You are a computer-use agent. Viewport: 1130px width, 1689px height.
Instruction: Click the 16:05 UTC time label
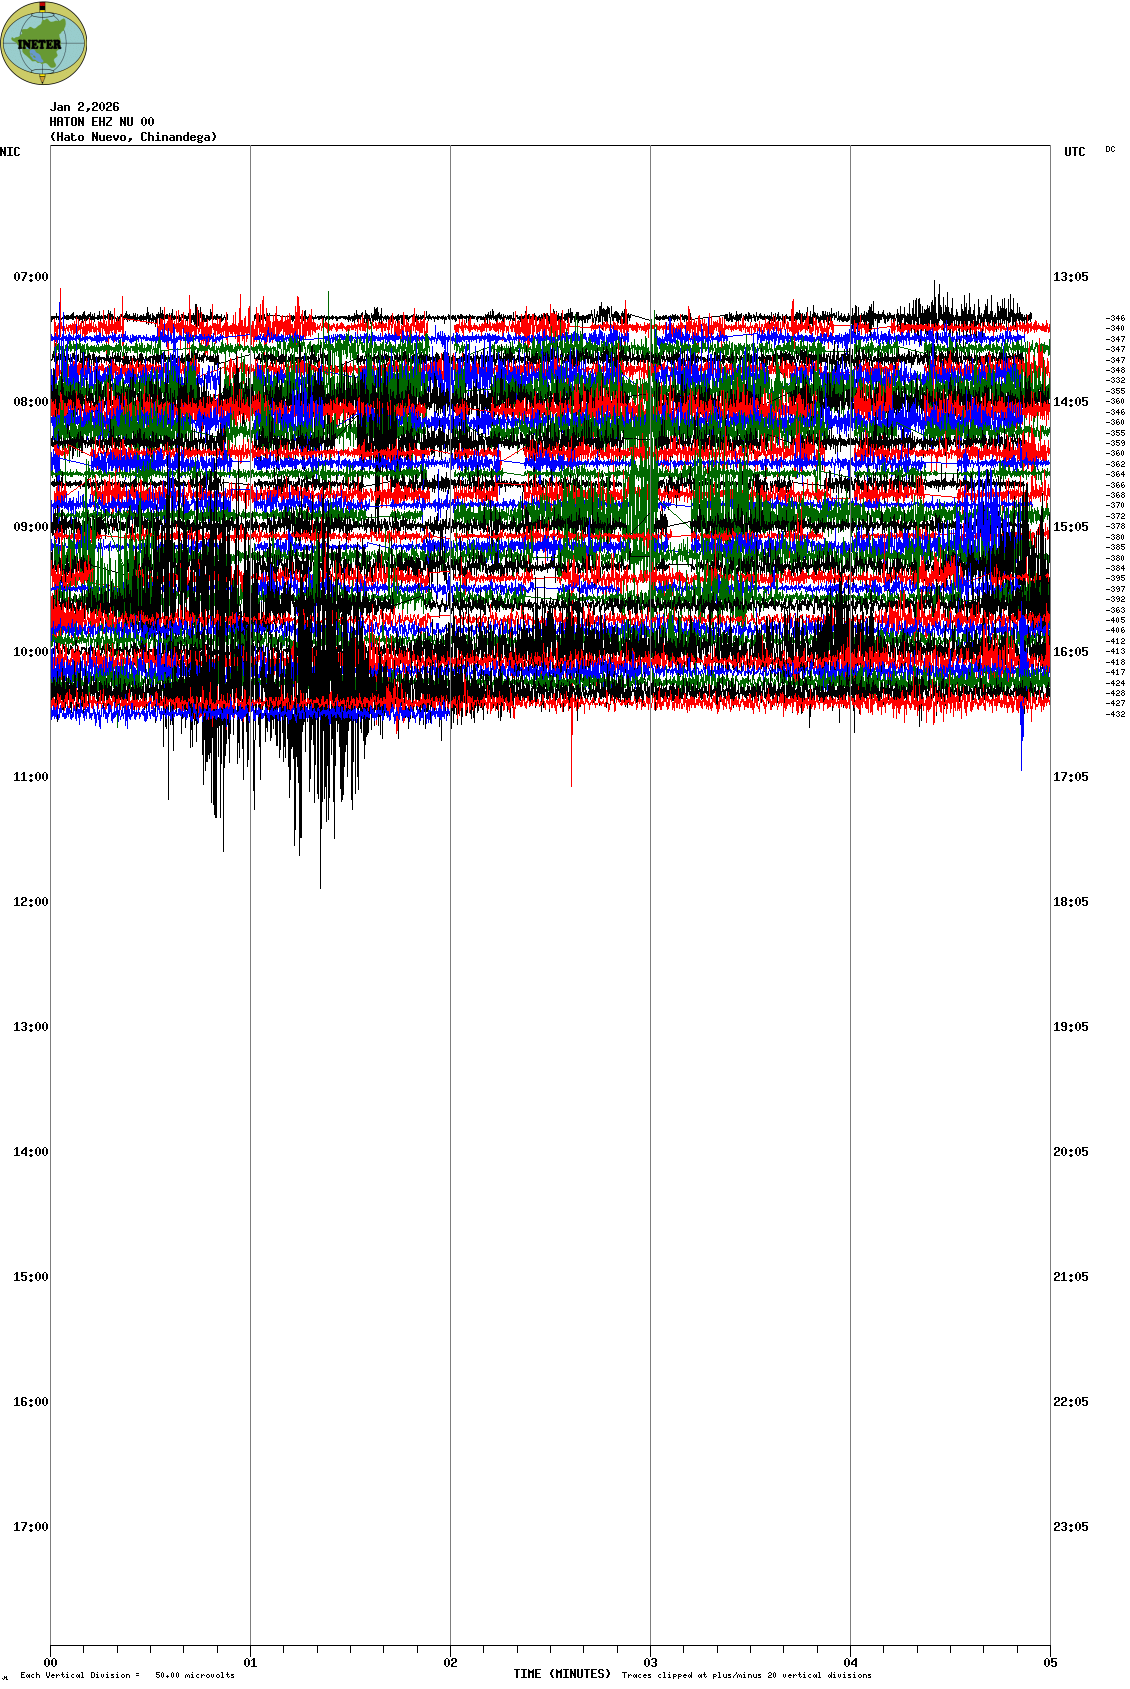click(1070, 652)
